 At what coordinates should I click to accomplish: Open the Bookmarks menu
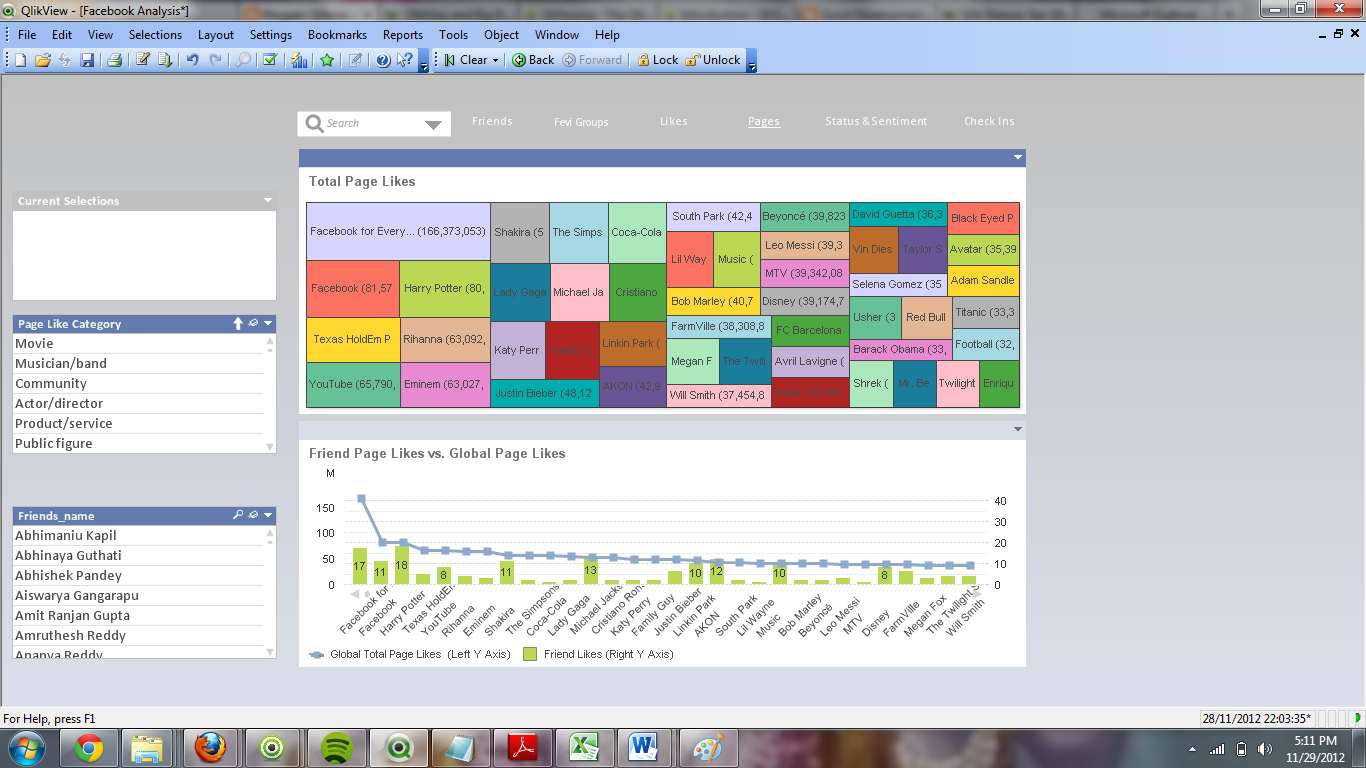(x=337, y=34)
